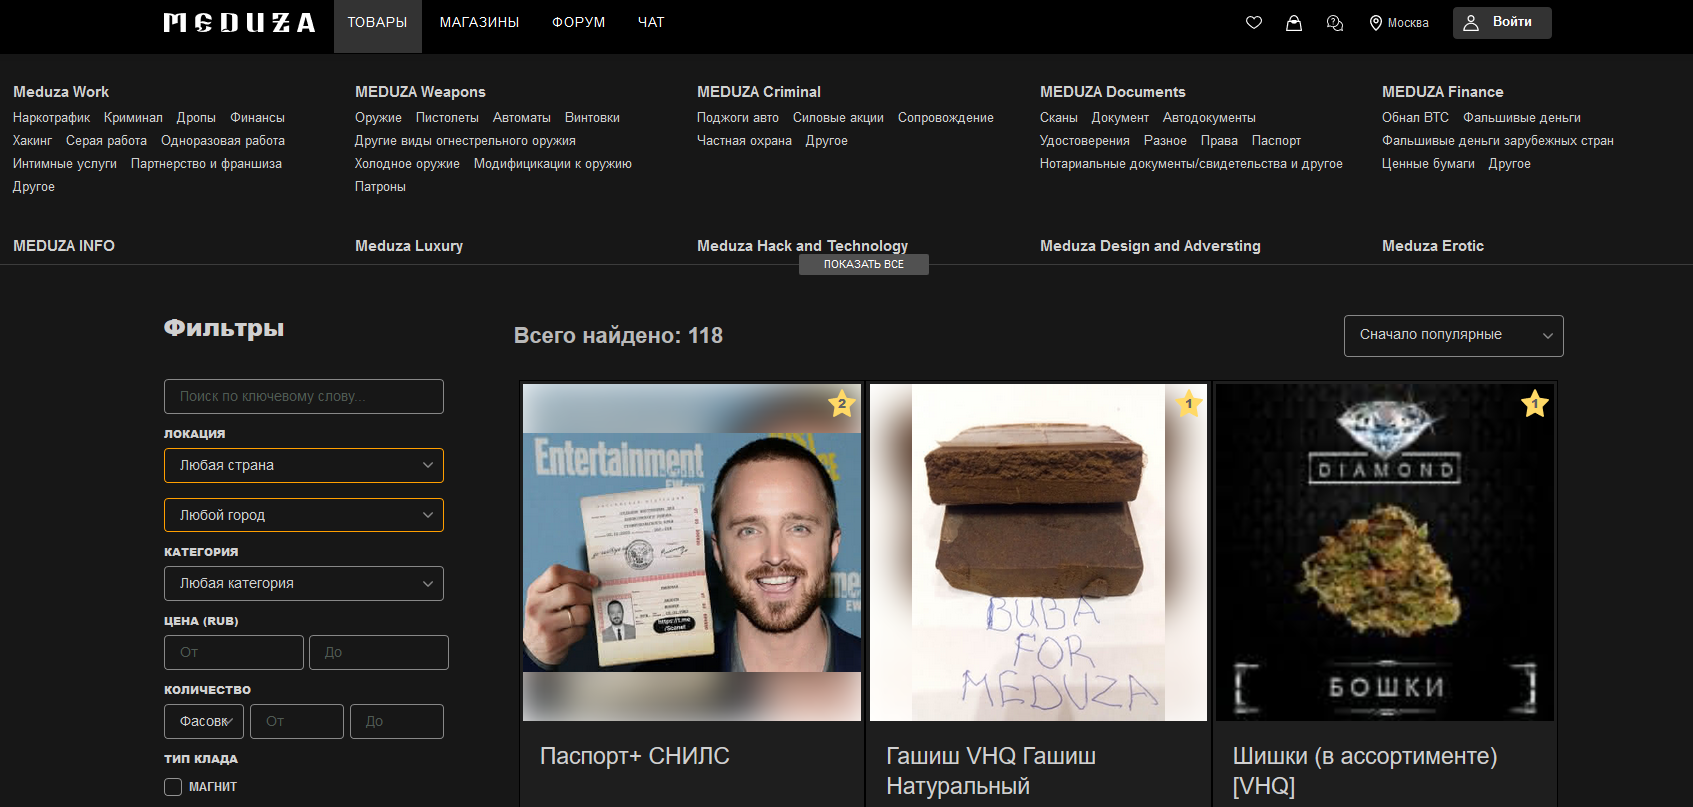Select the Одноразовая работа link

coord(223,141)
